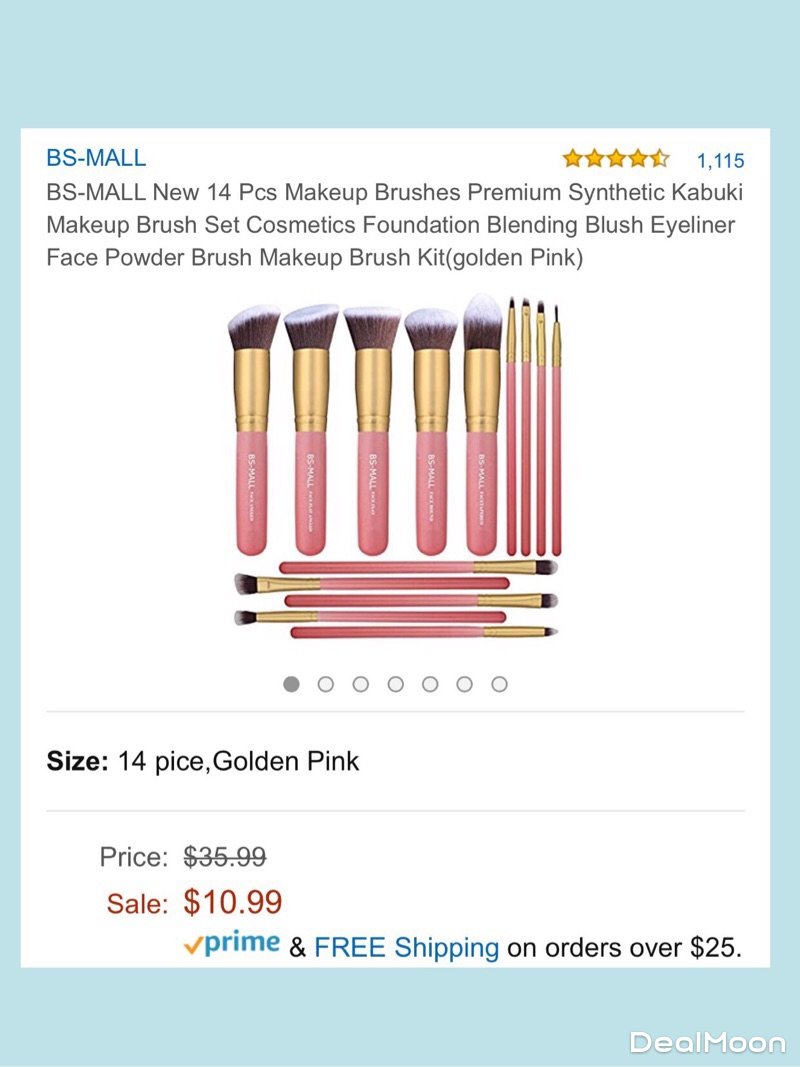Click the star rating icons
Image resolution: width=800 pixels, height=1067 pixels.
tap(615, 158)
